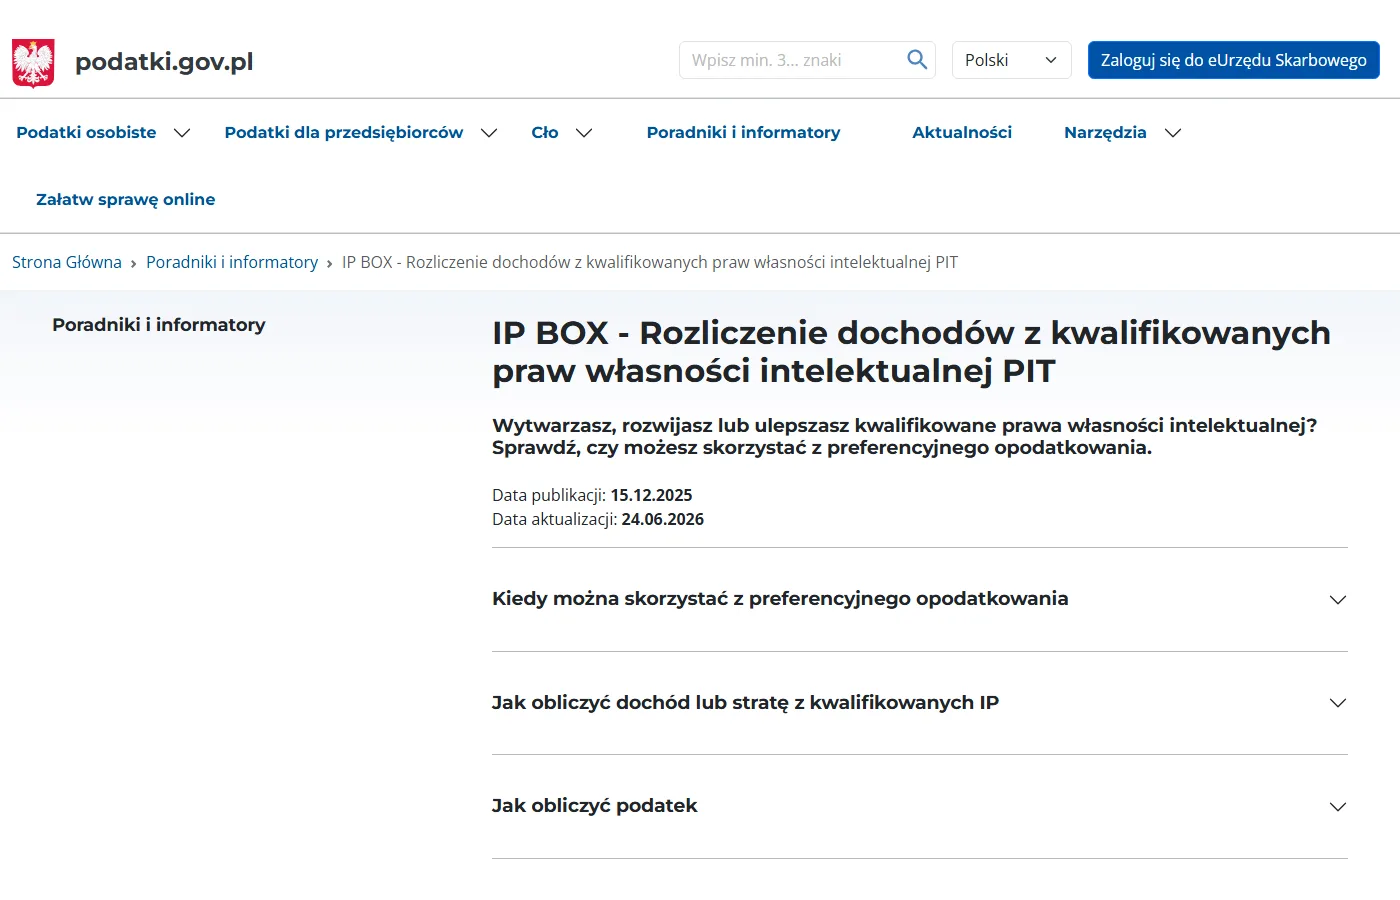Open 'Załatw sprawę online' link
The height and width of the screenshot is (900, 1400).
point(126,199)
